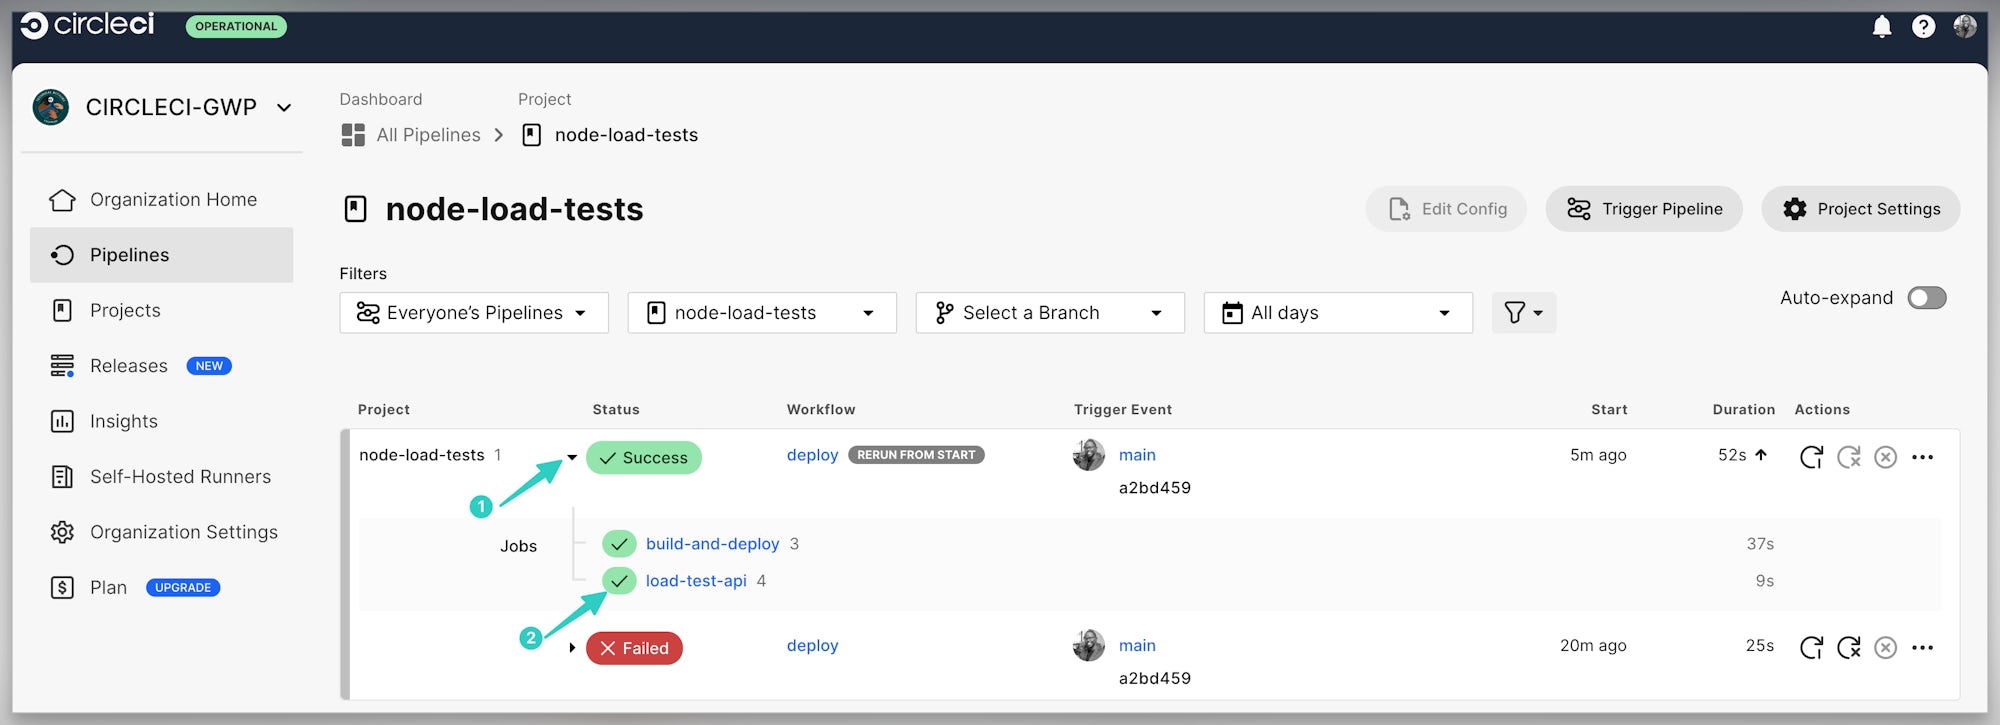The height and width of the screenshot is (725, 2000).
Task: Open the All days date dropdown
Action: coord(1338,313)
